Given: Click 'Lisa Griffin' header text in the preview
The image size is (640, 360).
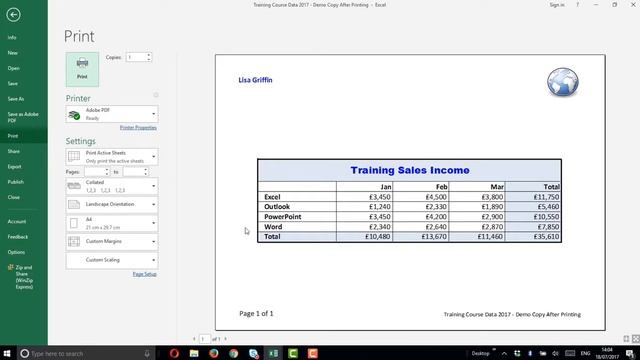Looking at the screenshot, I should (255, 80).
